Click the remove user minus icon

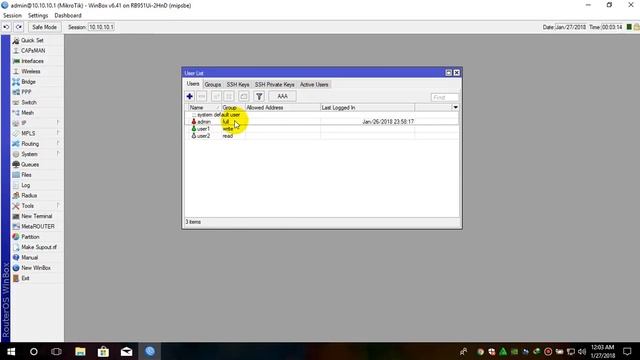[x=202, y=96]
